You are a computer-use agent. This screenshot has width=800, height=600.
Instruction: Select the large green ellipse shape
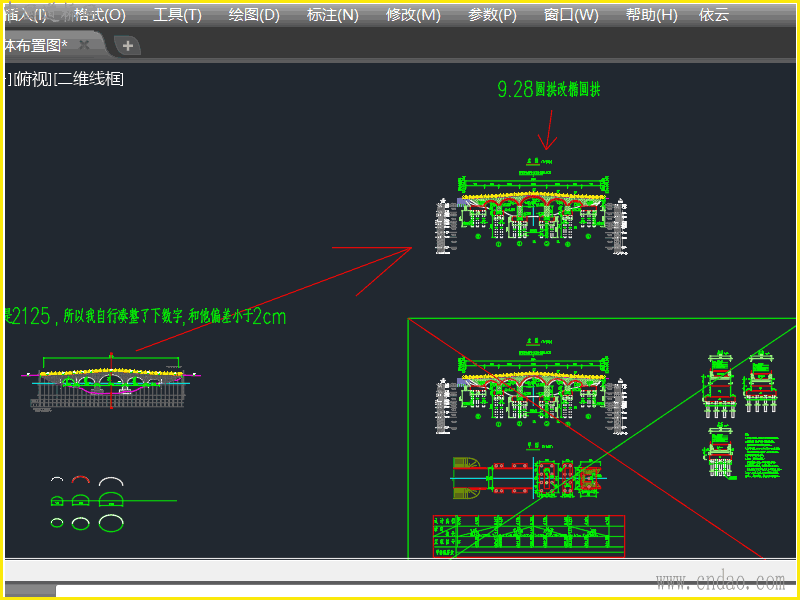point(111,523)
